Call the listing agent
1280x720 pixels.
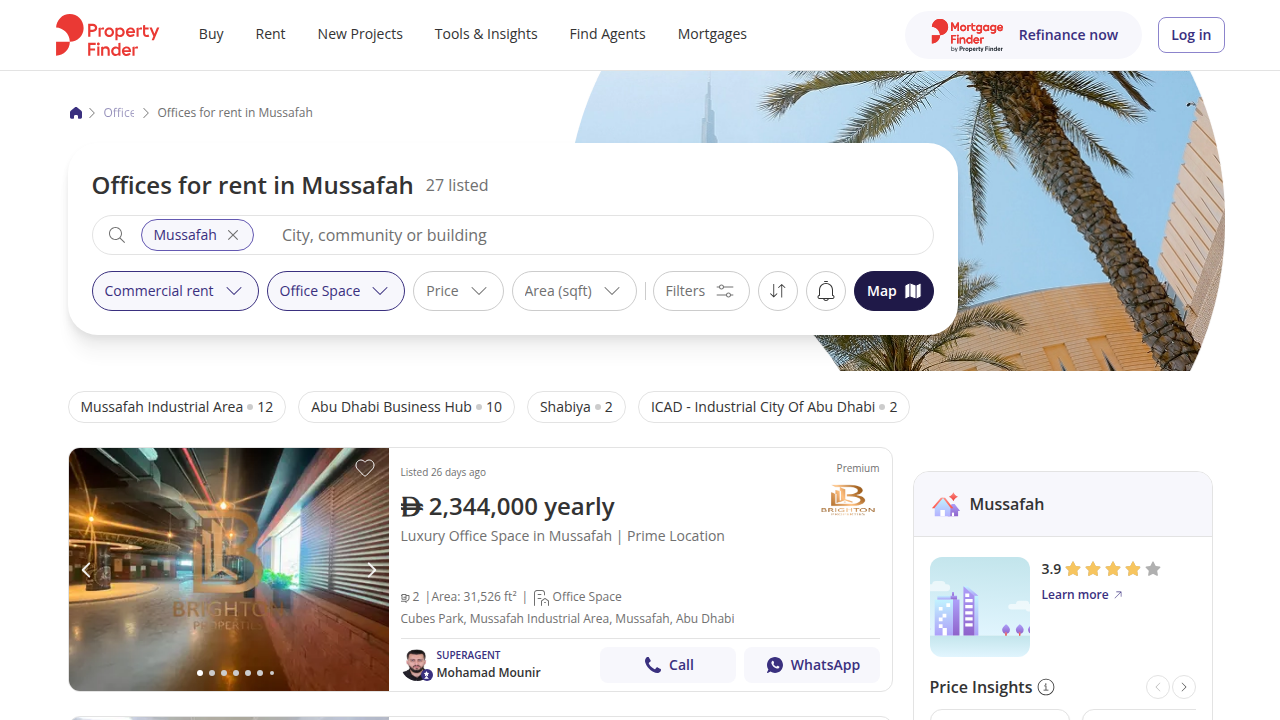[x=668, y=665]
